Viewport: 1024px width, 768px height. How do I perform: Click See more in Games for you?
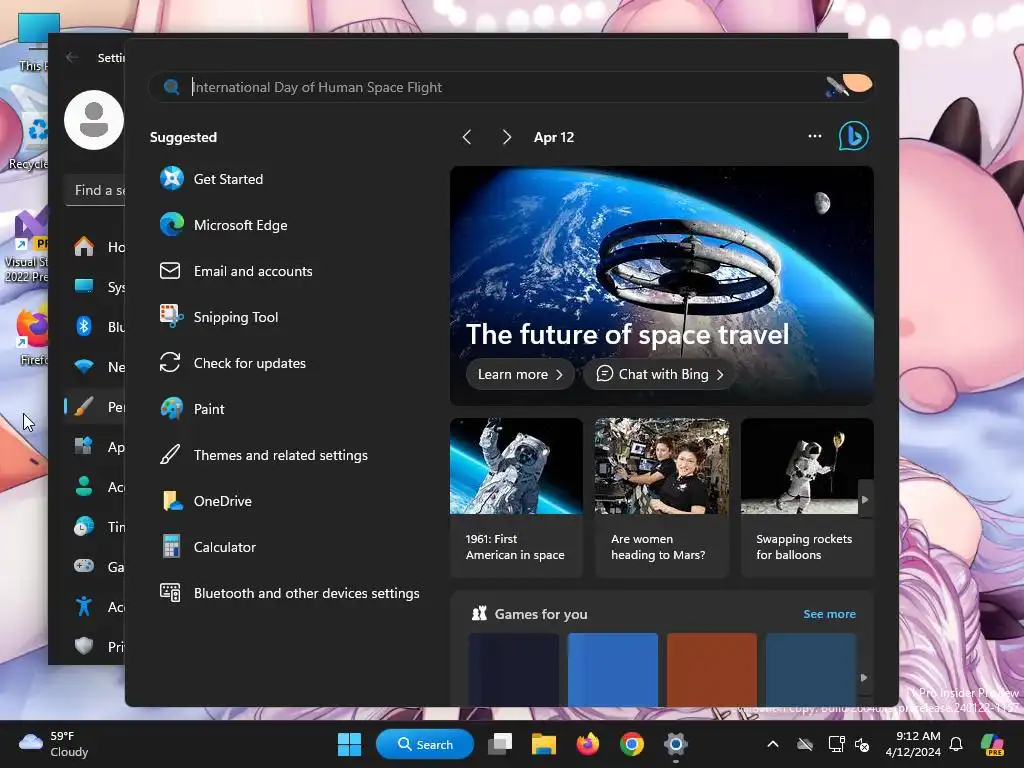click(x=829, y=614)
